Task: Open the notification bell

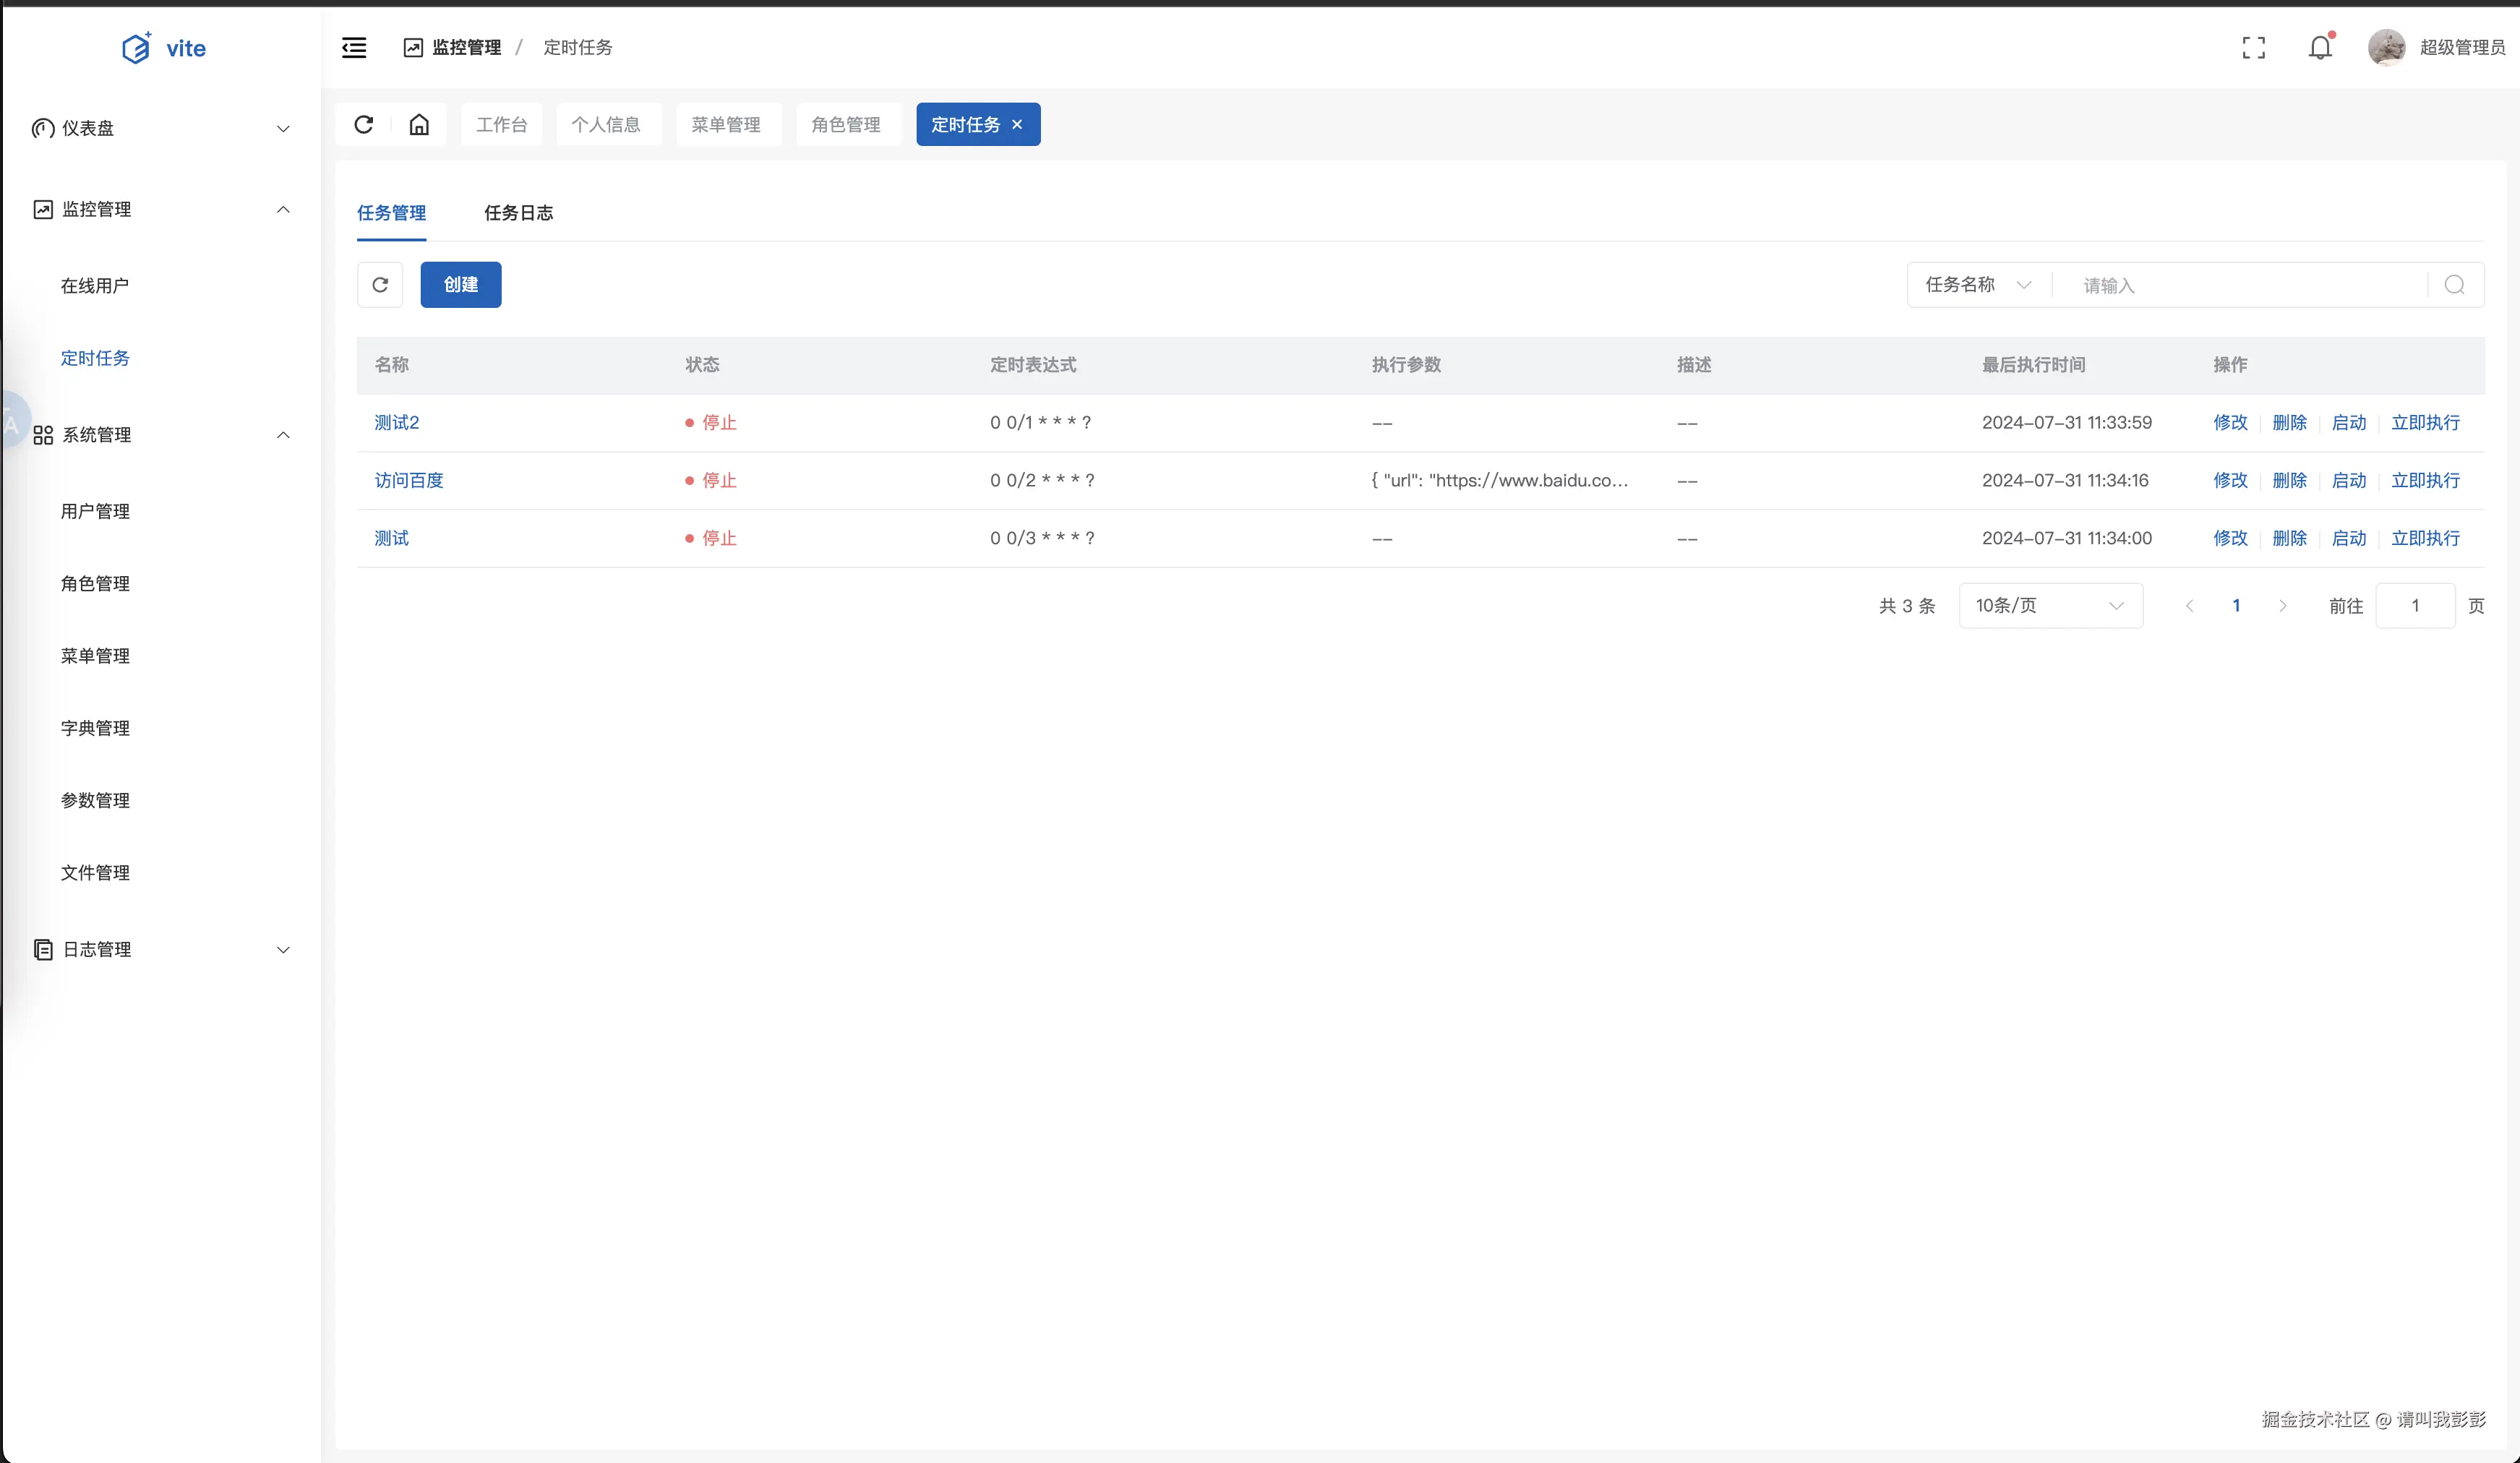Action: pyautogui.click(x=2320, y=48)
